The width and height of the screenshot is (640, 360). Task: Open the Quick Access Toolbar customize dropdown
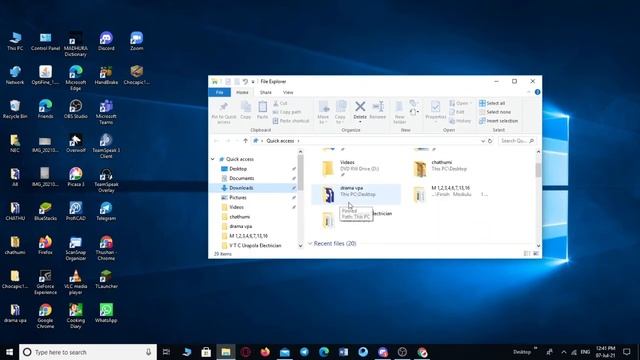click(x=253, y=82)
